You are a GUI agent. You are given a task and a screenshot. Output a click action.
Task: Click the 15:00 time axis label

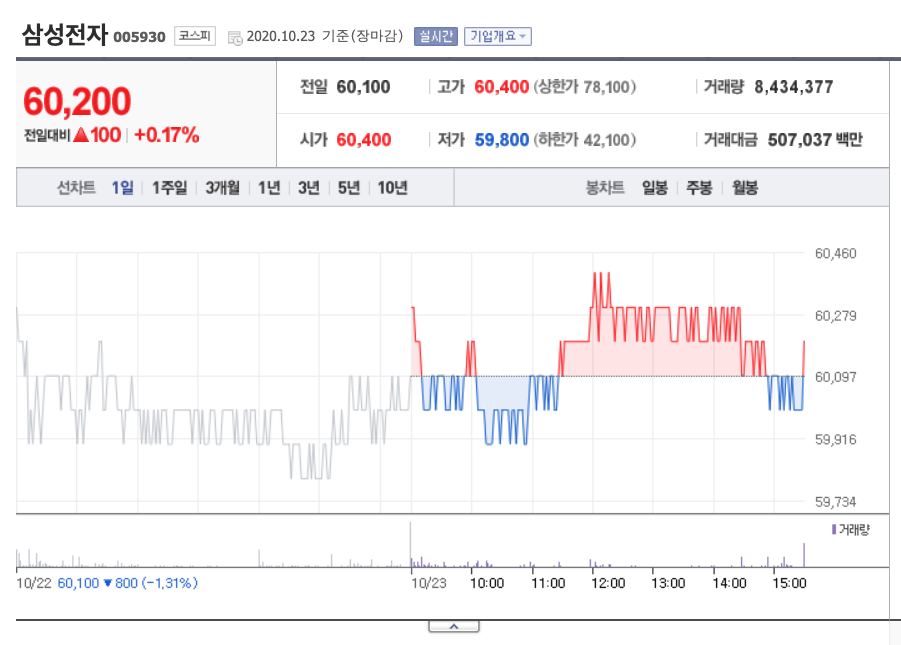point(790,583)
